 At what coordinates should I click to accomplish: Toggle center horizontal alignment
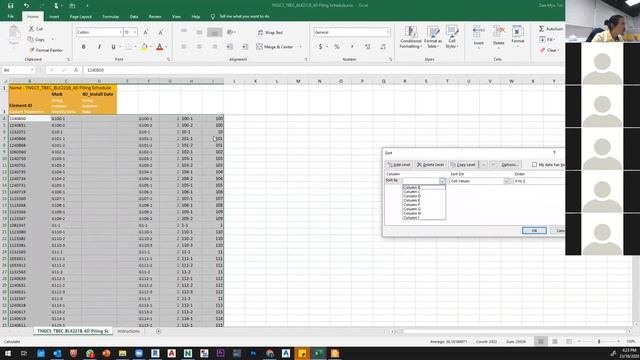[199, 47]
